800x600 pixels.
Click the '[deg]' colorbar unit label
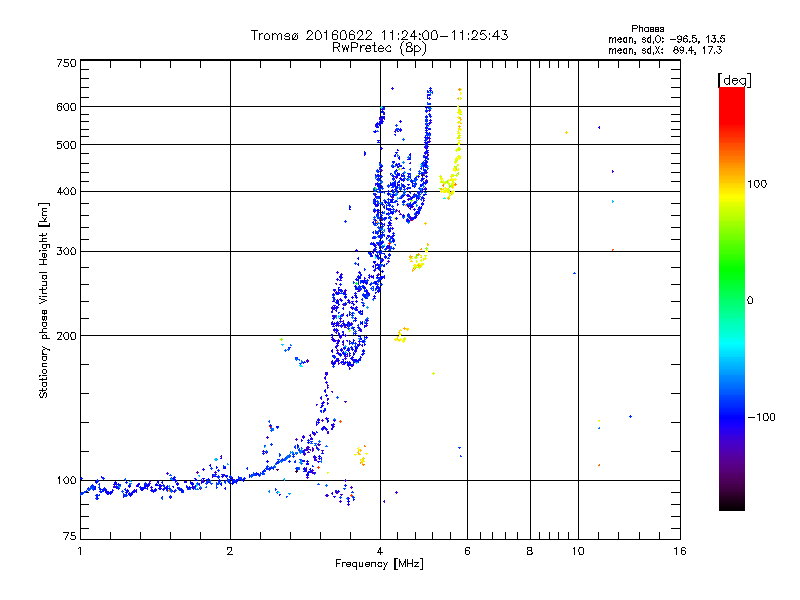coord(734,80)
